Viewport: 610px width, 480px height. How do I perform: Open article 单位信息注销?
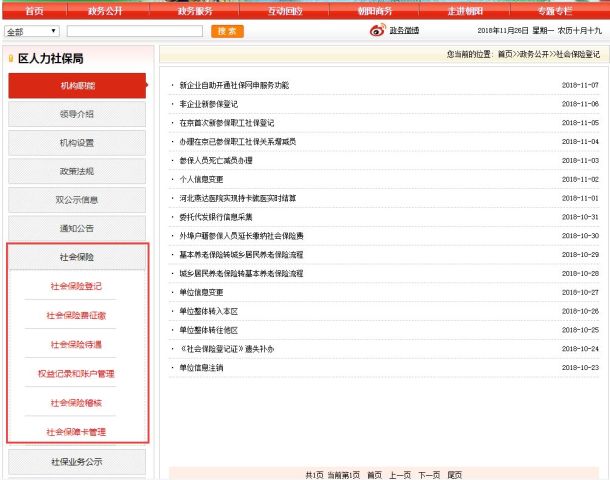[x=201, y=368]
